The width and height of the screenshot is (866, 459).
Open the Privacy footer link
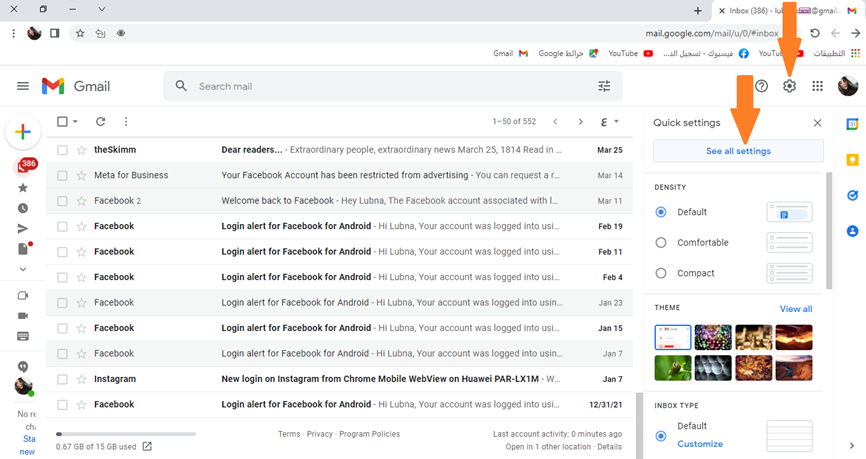pos(320,434)
